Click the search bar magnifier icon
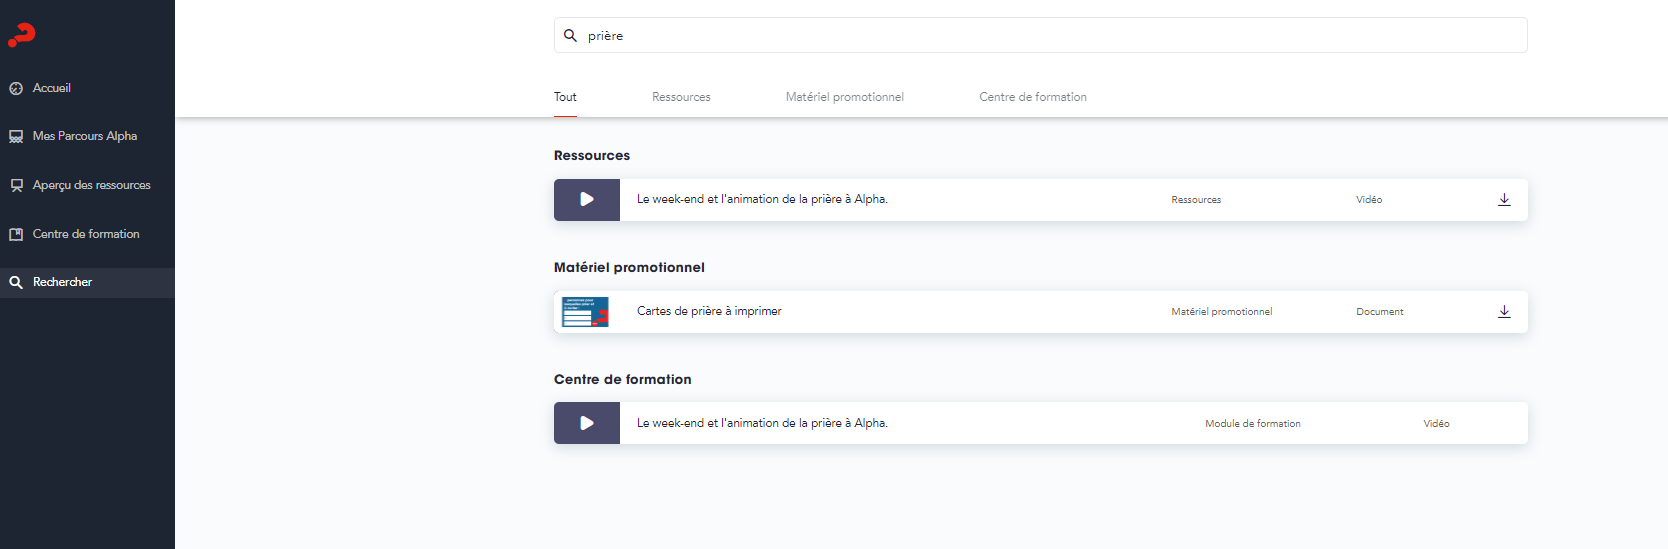This screenshot has height=549, width=1668. click(570, 35)
